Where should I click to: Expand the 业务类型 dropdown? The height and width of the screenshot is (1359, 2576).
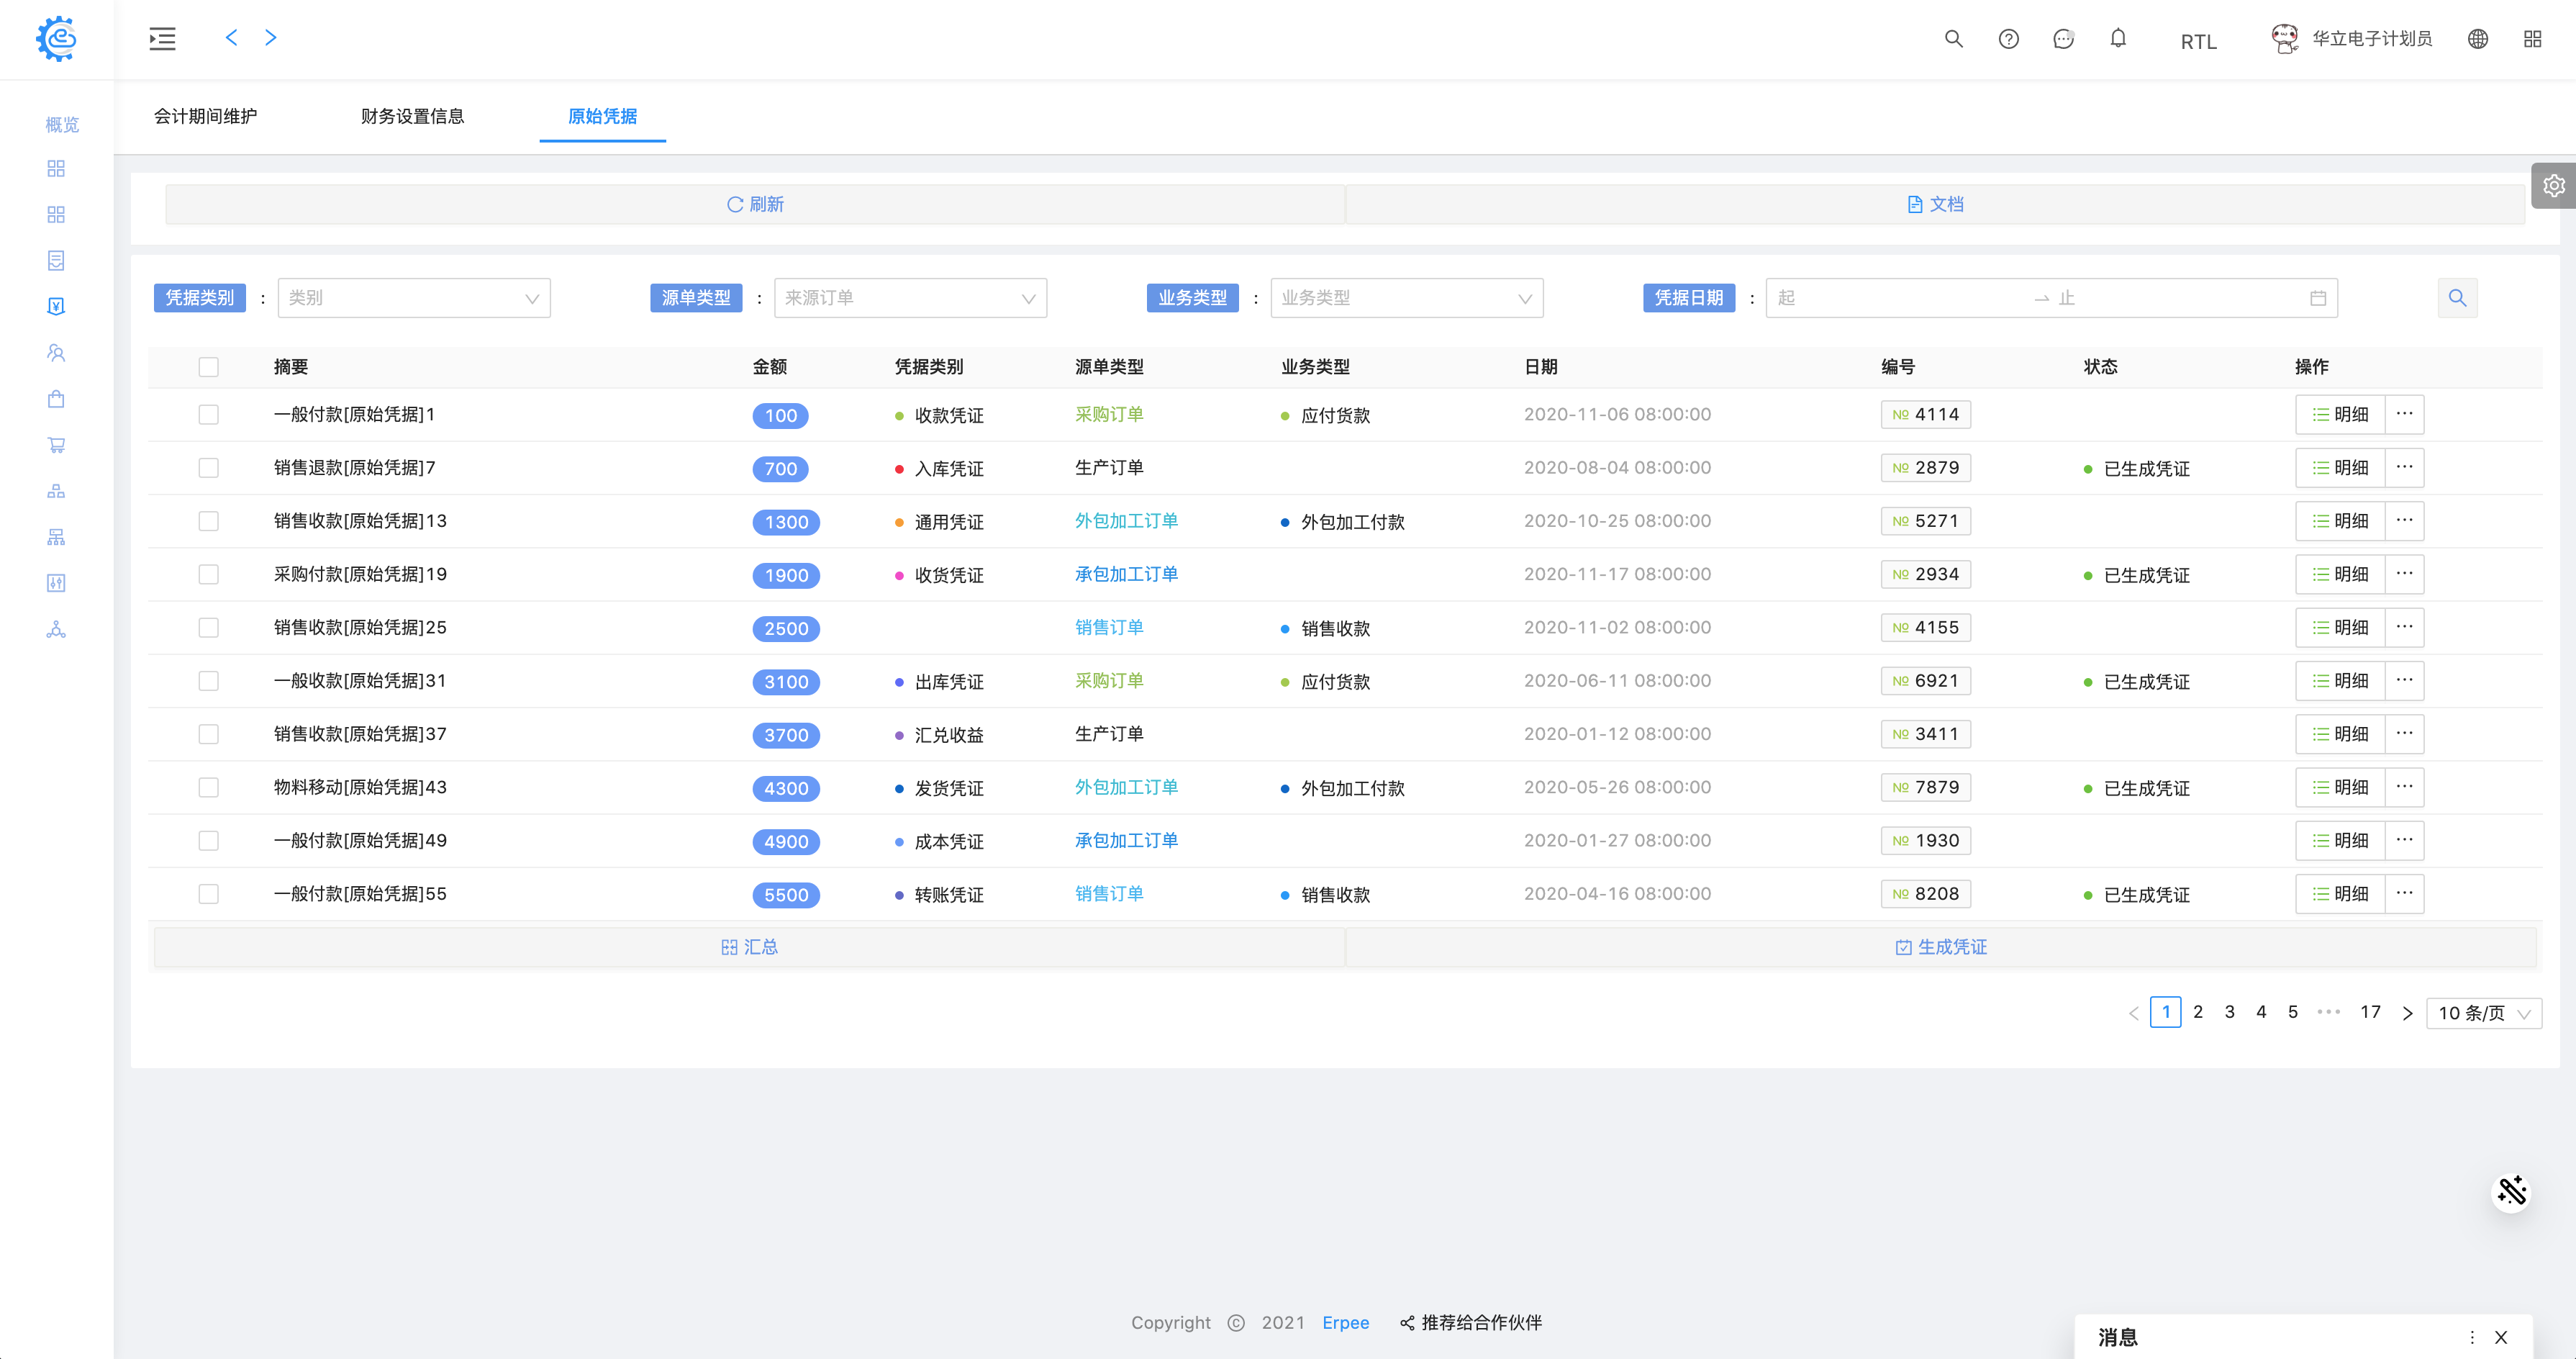click(1405, 298)
